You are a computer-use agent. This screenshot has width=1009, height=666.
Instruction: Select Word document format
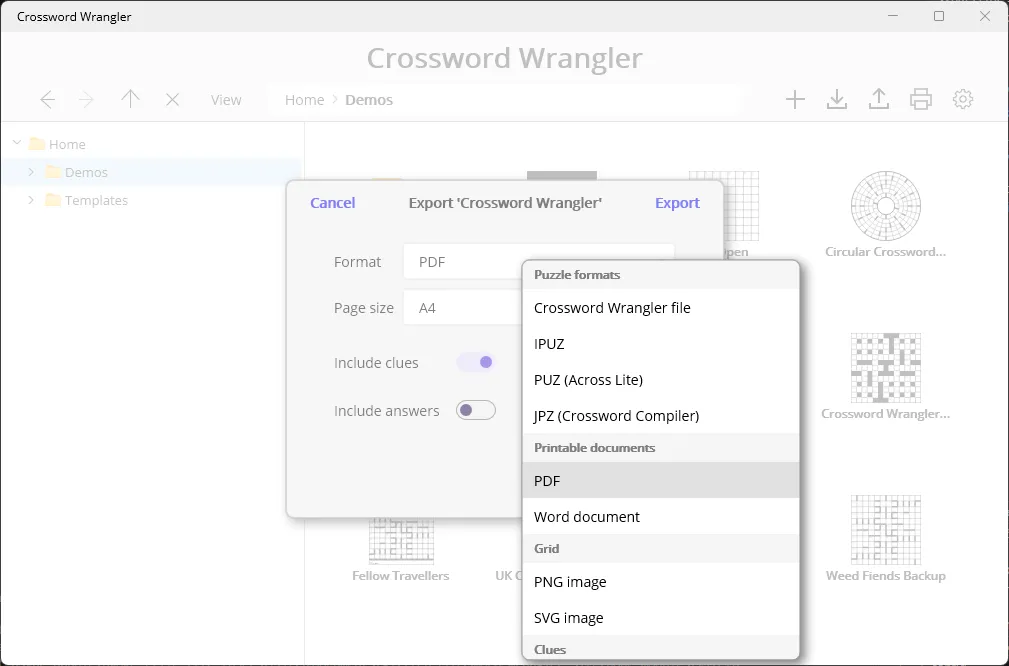pos(661,517)
